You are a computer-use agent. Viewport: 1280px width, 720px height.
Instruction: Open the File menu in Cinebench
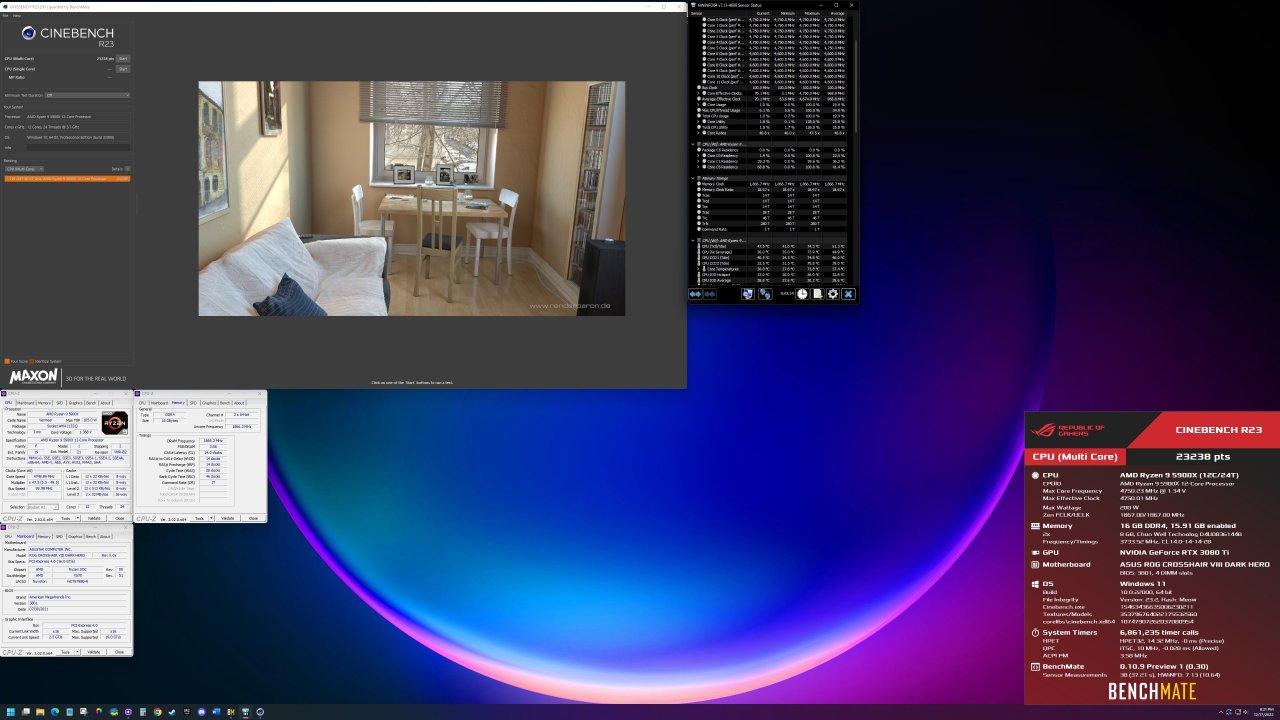click(5, 15)
